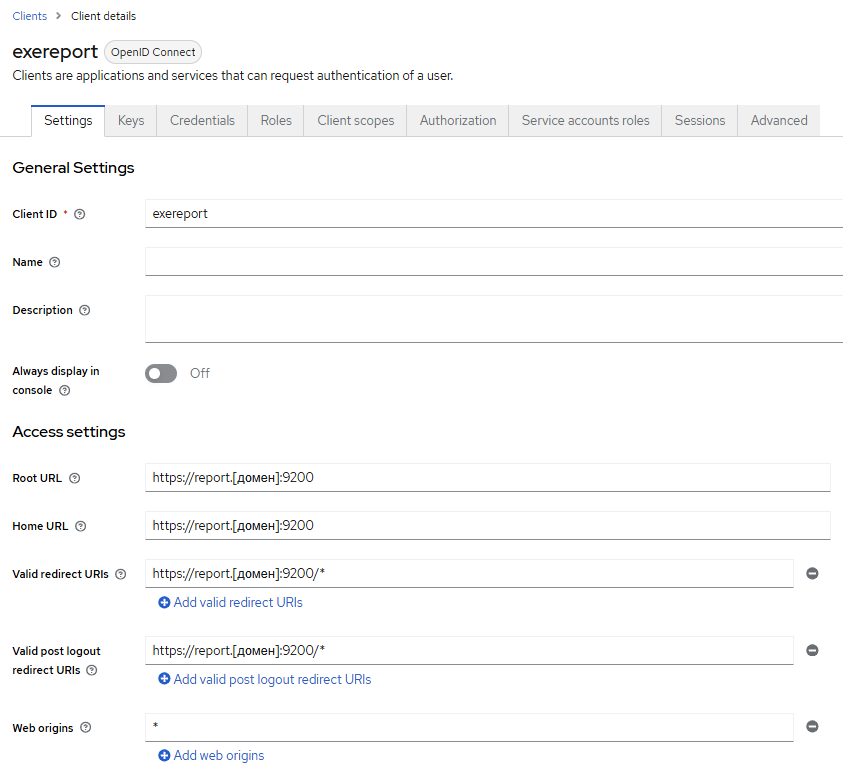Click Add valid redirect URIs link

tap(230, 602)
